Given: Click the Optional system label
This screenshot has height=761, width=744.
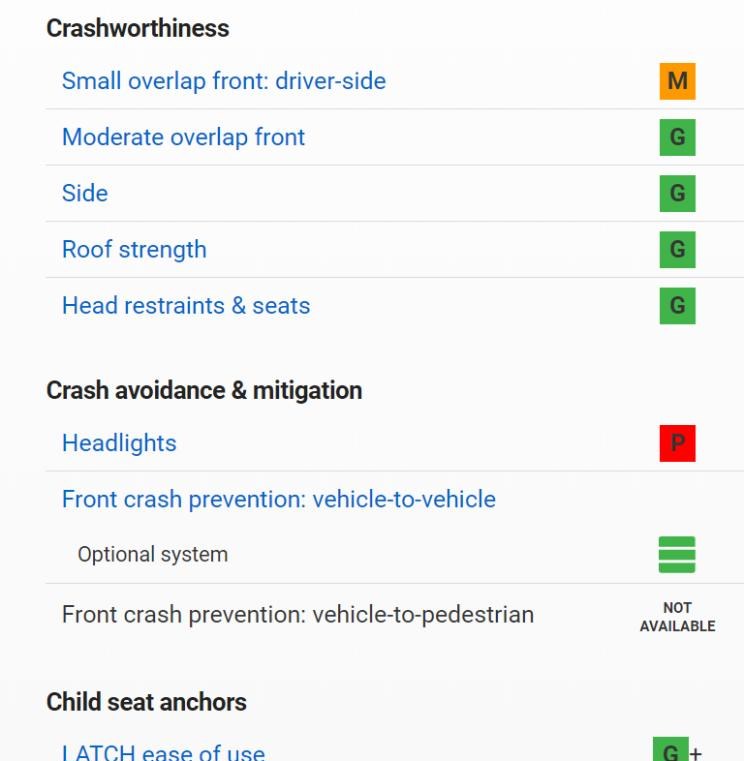Looking at the screenshot, I should pyautogui.click(x=153, y=554).
